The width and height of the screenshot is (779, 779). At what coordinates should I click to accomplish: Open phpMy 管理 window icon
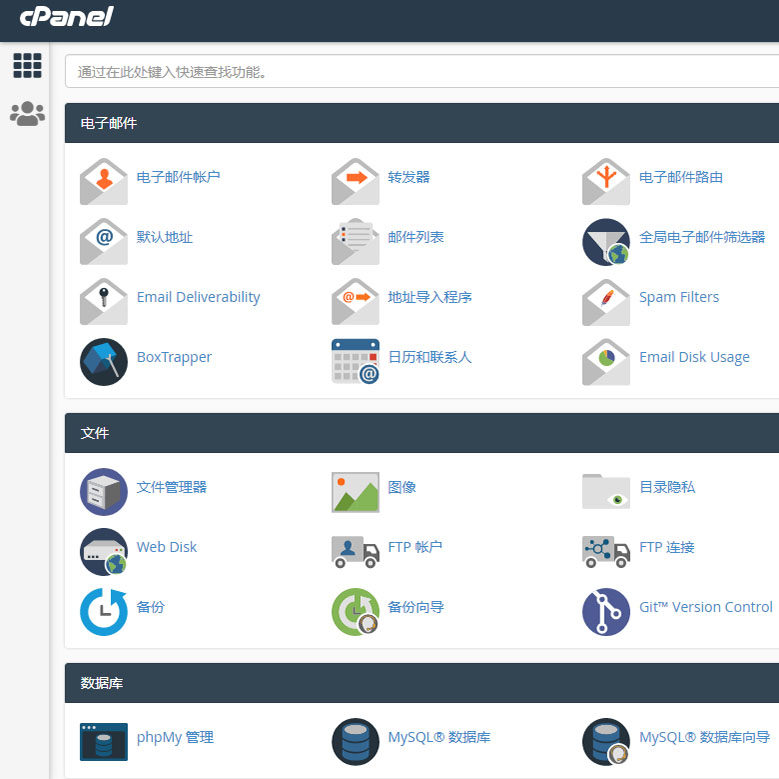(x=104, y=742)
